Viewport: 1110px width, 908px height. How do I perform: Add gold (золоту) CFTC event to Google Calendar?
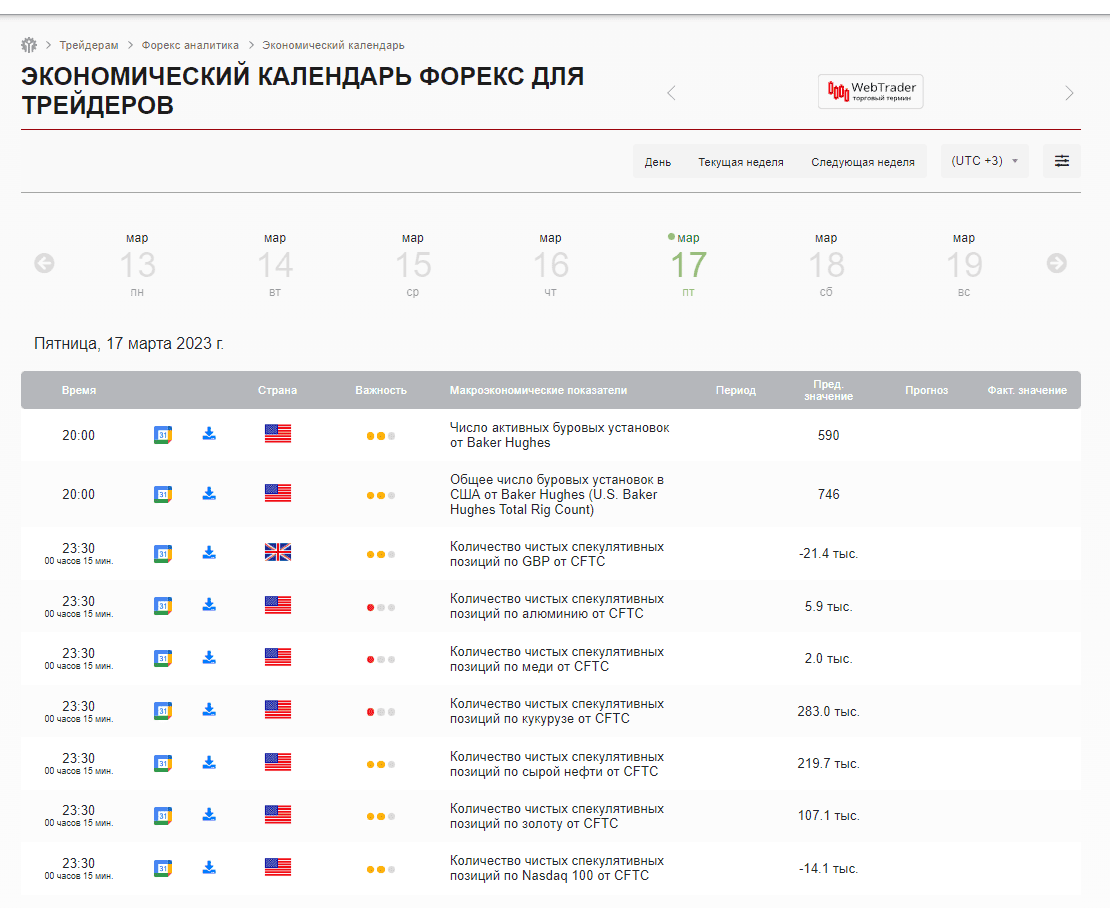point(163,815)
